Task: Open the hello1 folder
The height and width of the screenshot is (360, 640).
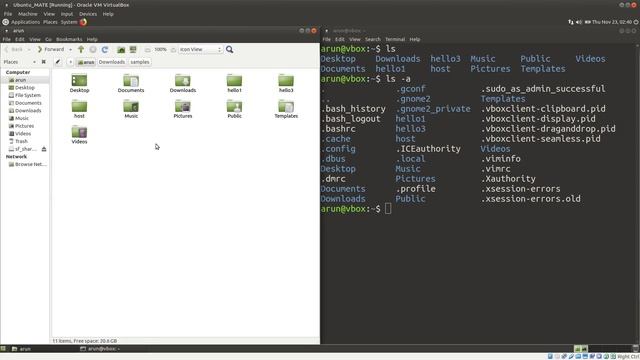Action: pos(234,83)
